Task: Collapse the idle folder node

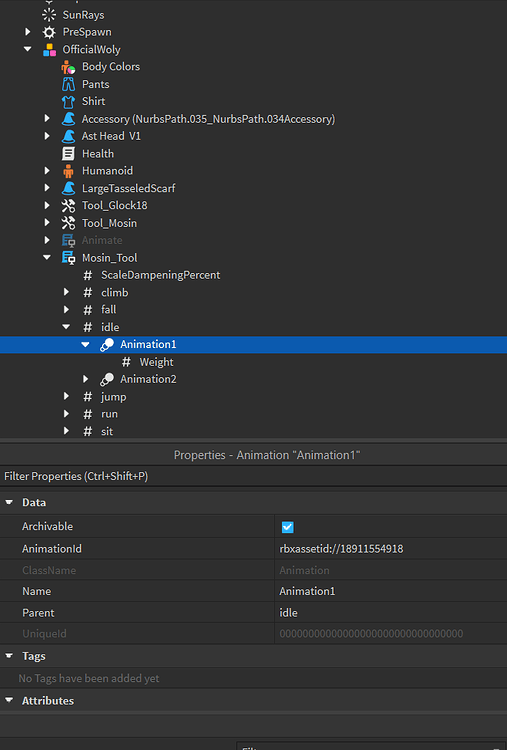Action: pyautogui.click(x=66, y=327)
